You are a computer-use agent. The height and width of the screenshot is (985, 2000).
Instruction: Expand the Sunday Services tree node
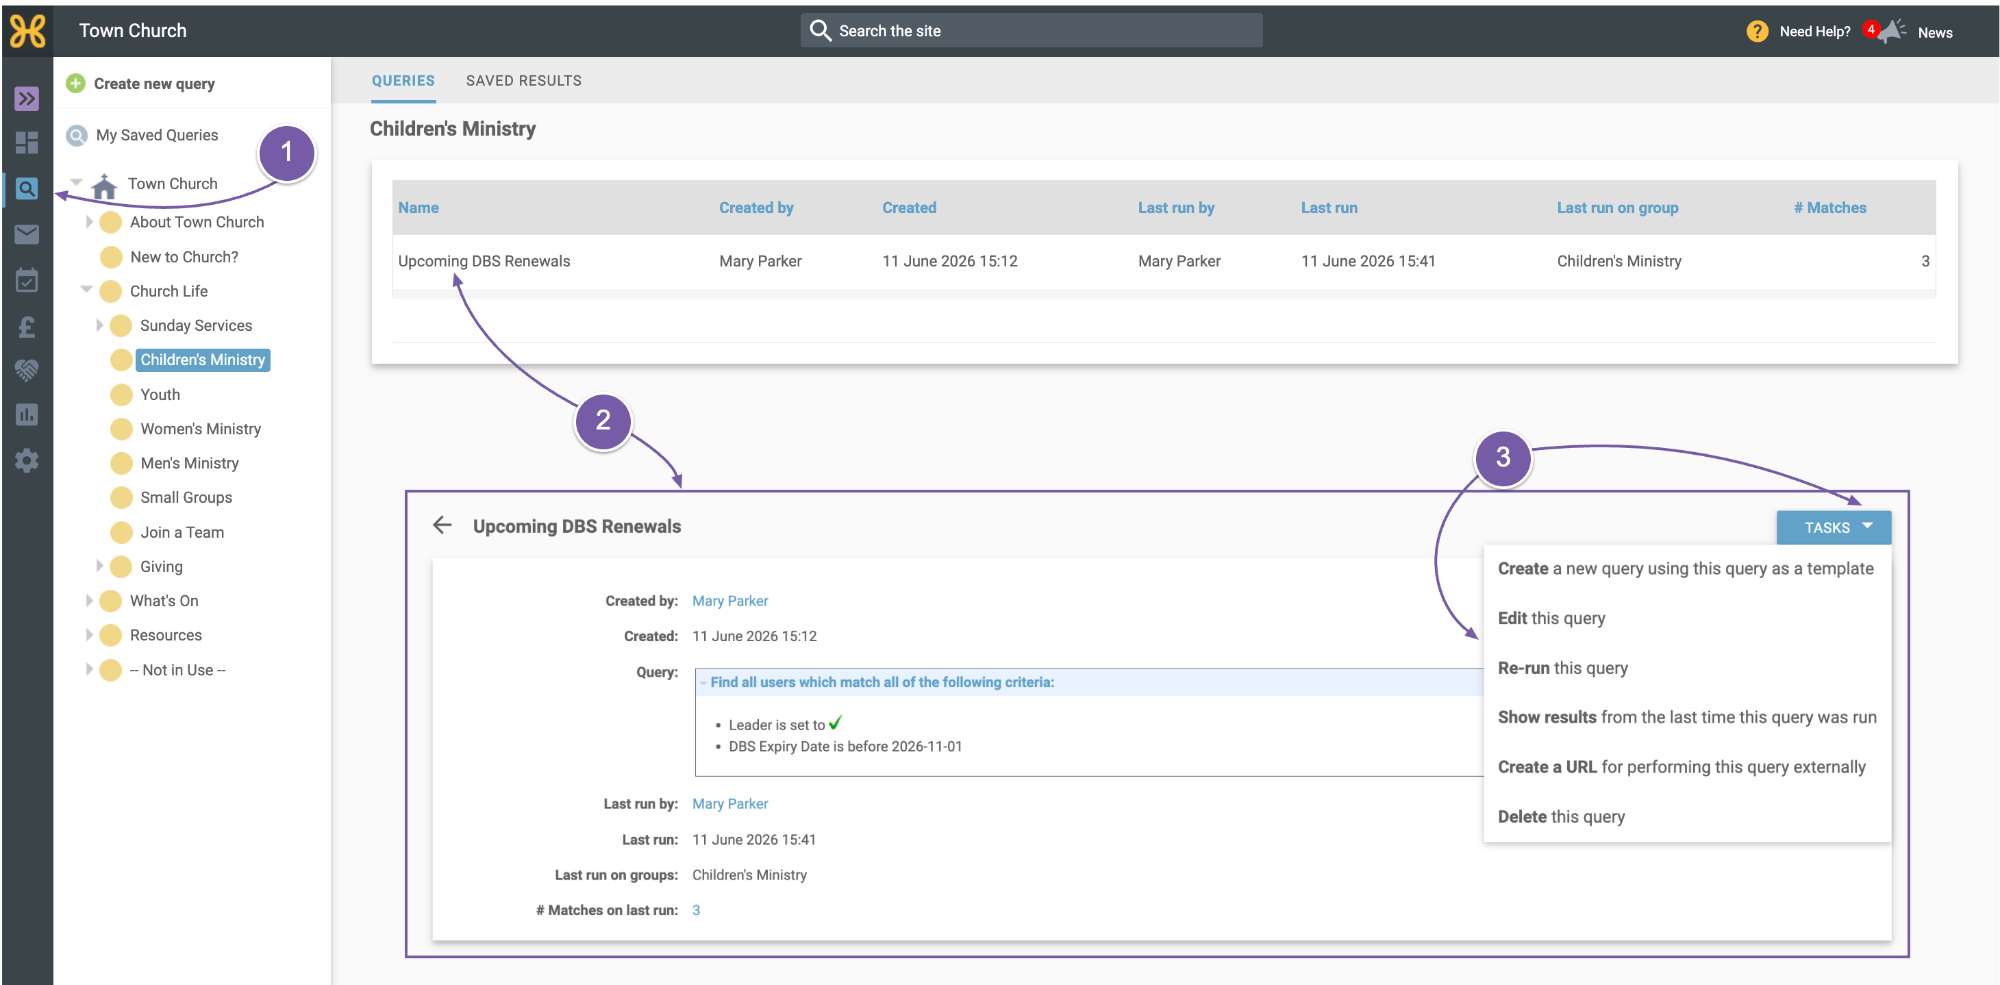[99, 325]
